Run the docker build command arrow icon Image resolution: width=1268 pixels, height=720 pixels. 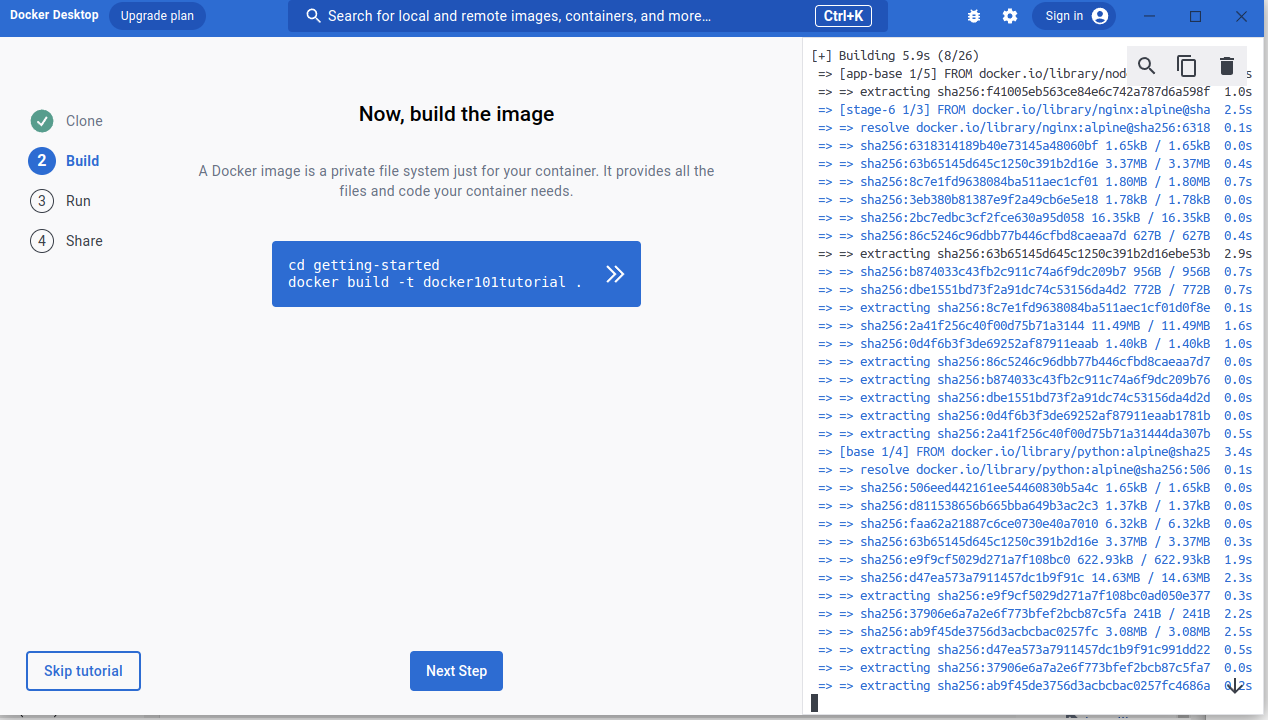(x=614, y=274)
